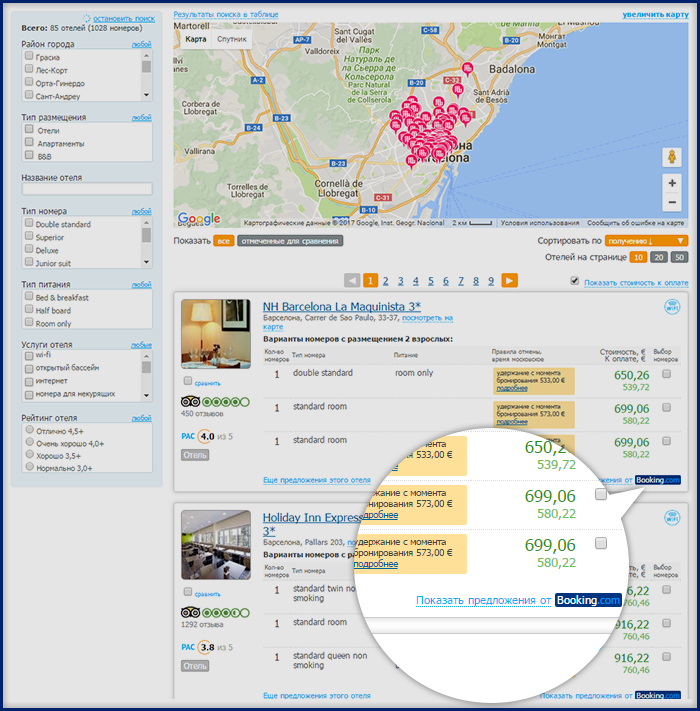Screen dimensions: 700x711
Task: Click TripAdvisor owl icon for NH Barcelona
Action: (x=190, y=402)
